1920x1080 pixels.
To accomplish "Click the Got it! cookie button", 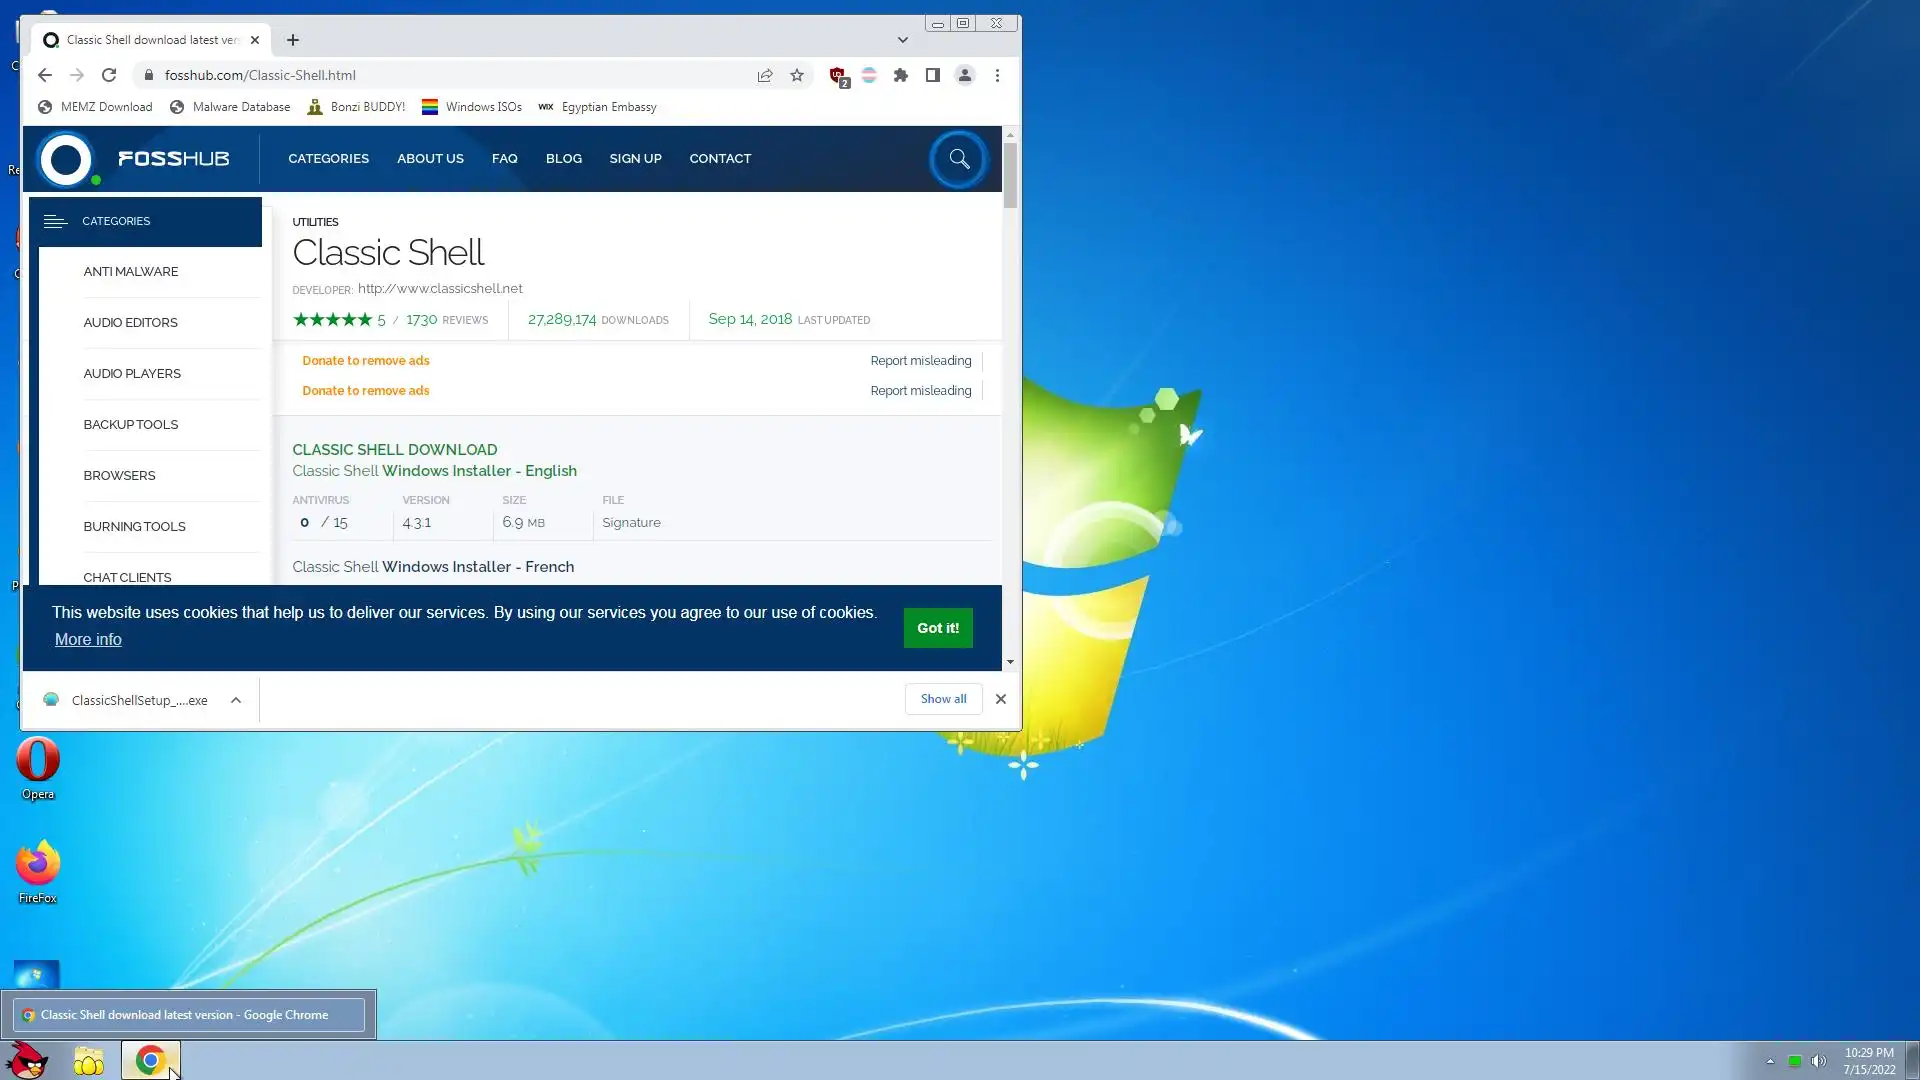I will pyautogui.click(x=937, y=628).
